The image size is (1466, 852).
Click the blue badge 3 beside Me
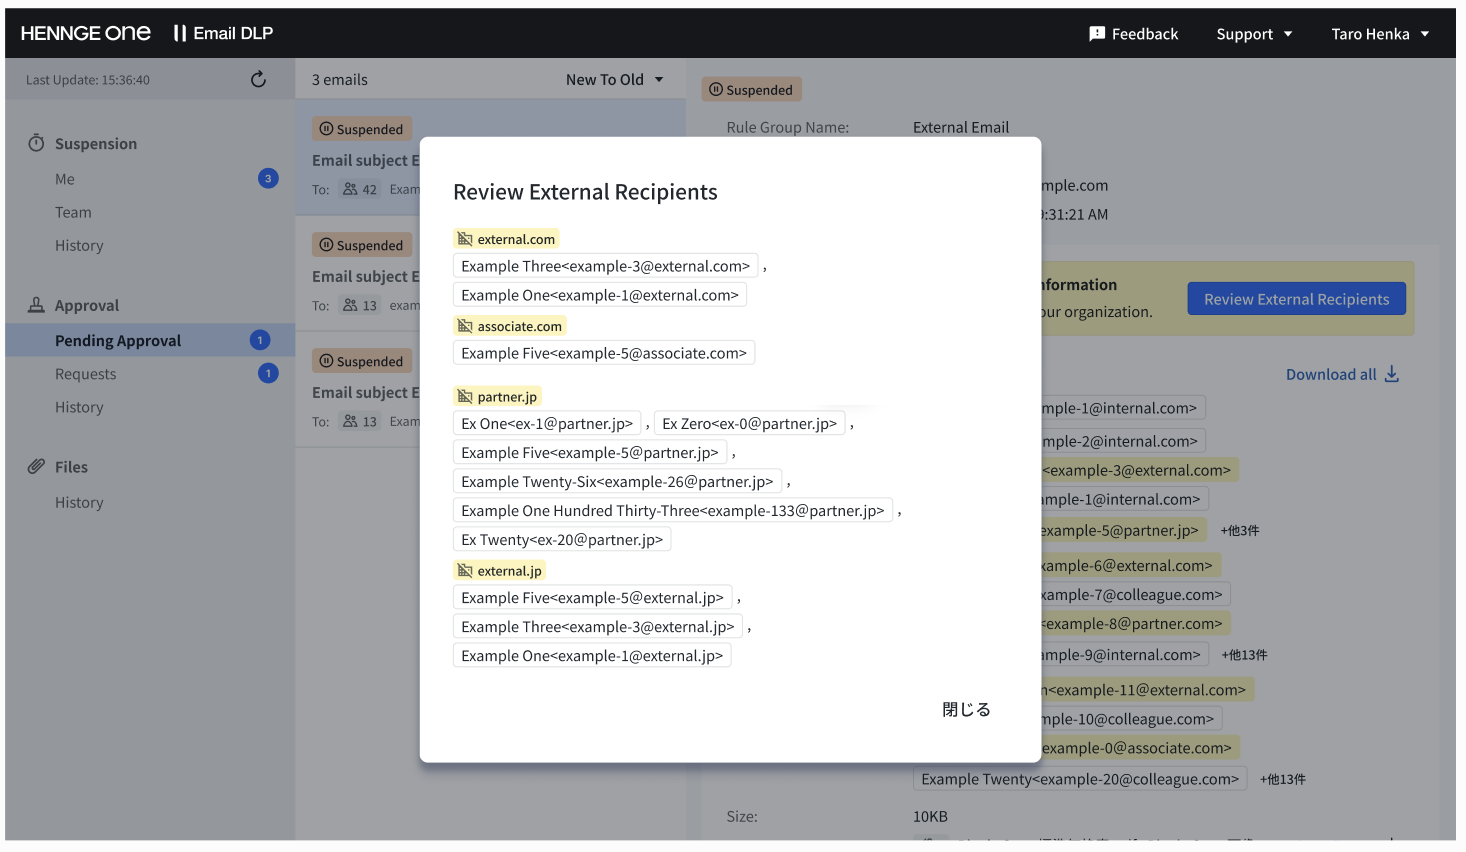tap(268, 178)
